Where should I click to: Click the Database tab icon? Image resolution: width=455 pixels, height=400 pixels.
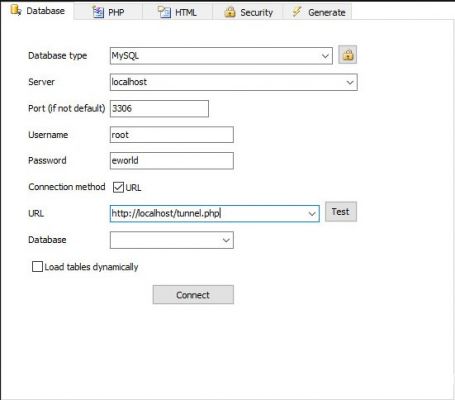[x=16, y=10]
